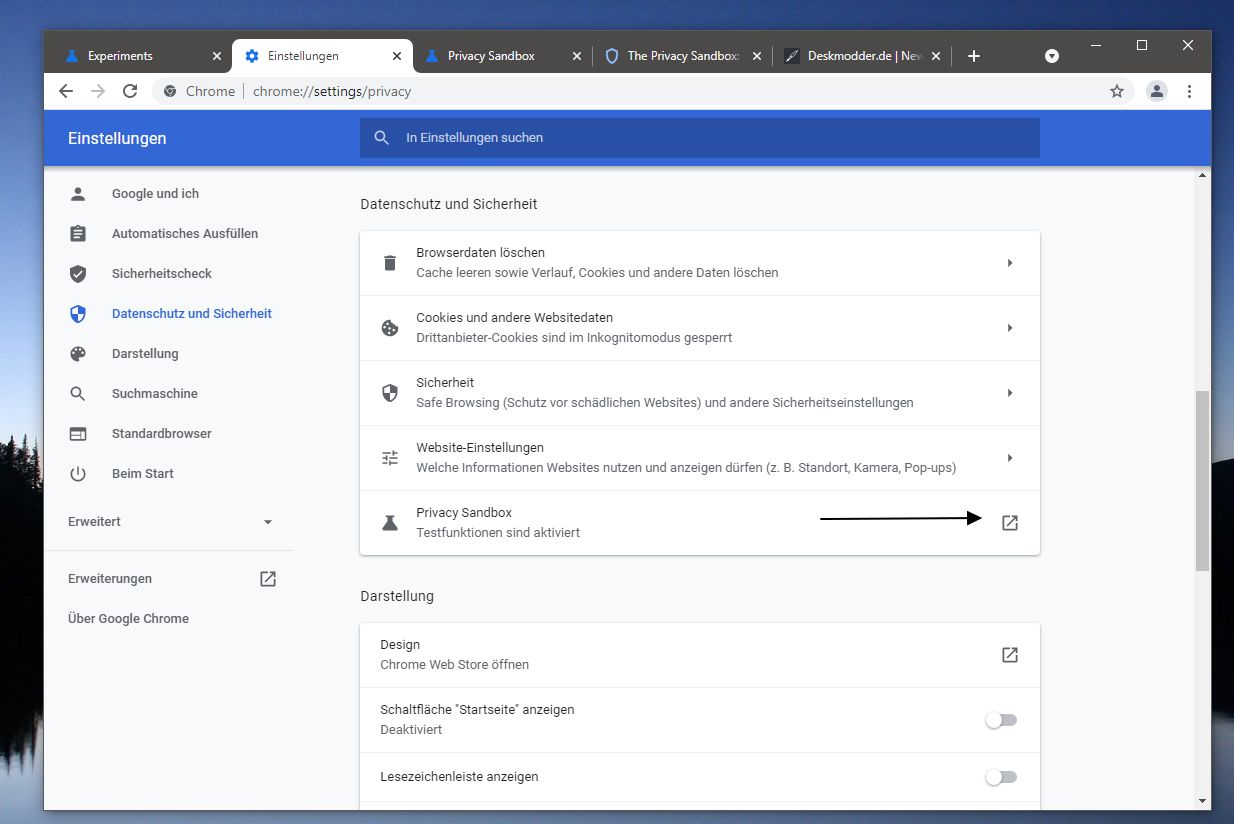Click the palette icon for Darstellung
This screenshot has height=824, width=1234.
pyautogui.click(x=78, y=354)
